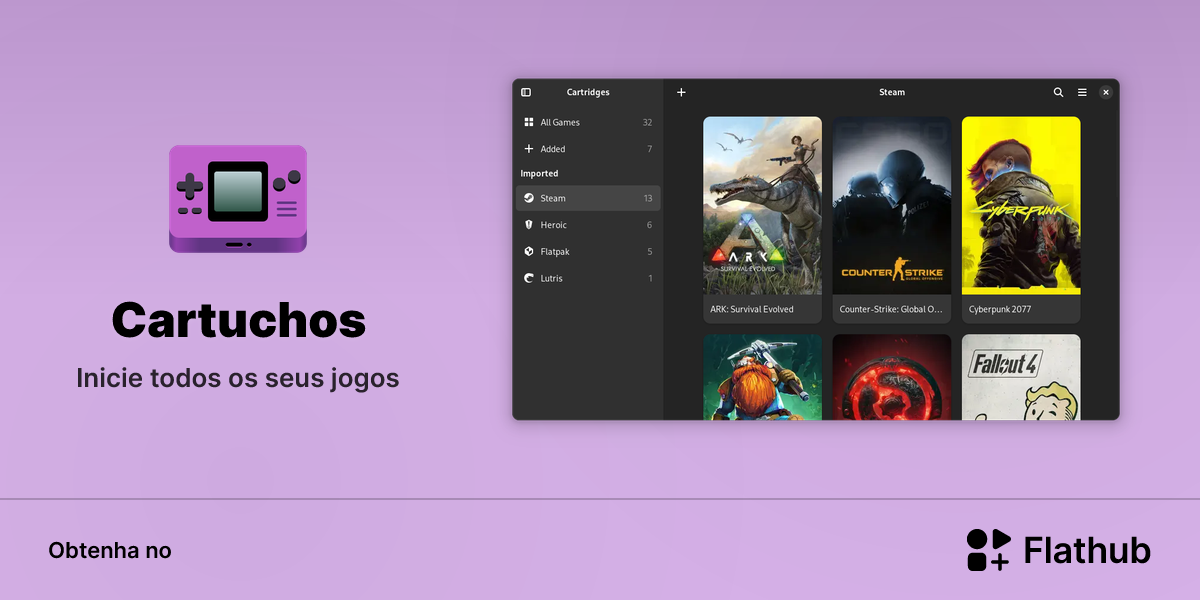Screen dimensions: 1200x600
Task: Select All Games in the sidebar
Action: click(588, 122)
